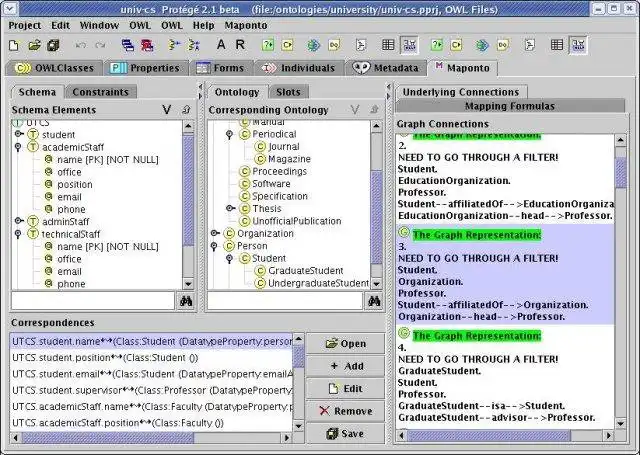The width and height of the screenshot is (640, 455).
Task: Click the Graph Connections horizontal scrollbar thumb
Action: 489,436
